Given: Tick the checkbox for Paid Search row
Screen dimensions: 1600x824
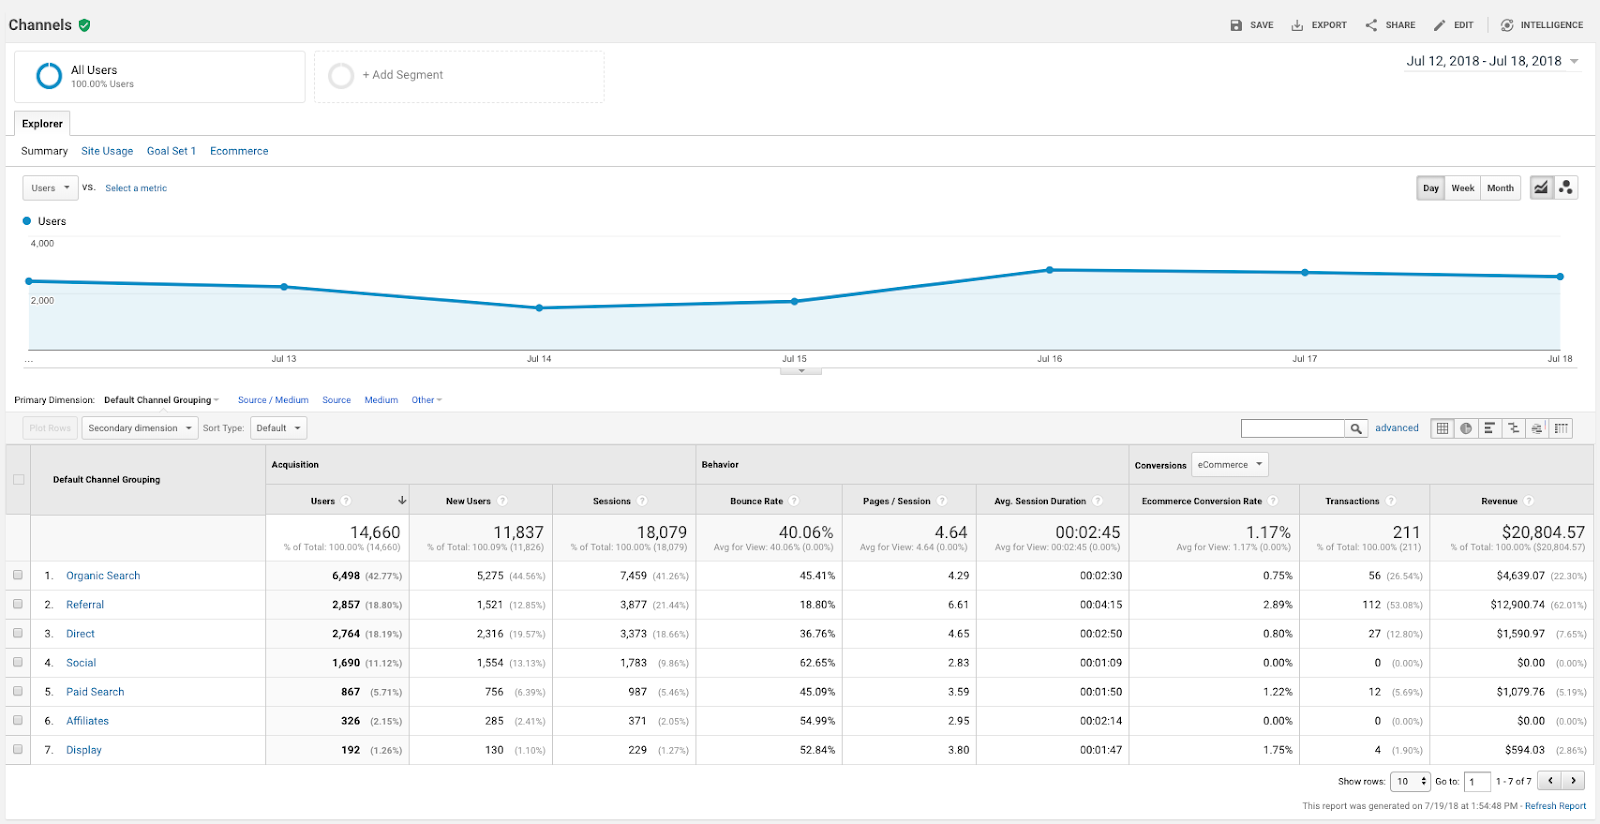Looking at the screenshot, I should coord(18,691).
